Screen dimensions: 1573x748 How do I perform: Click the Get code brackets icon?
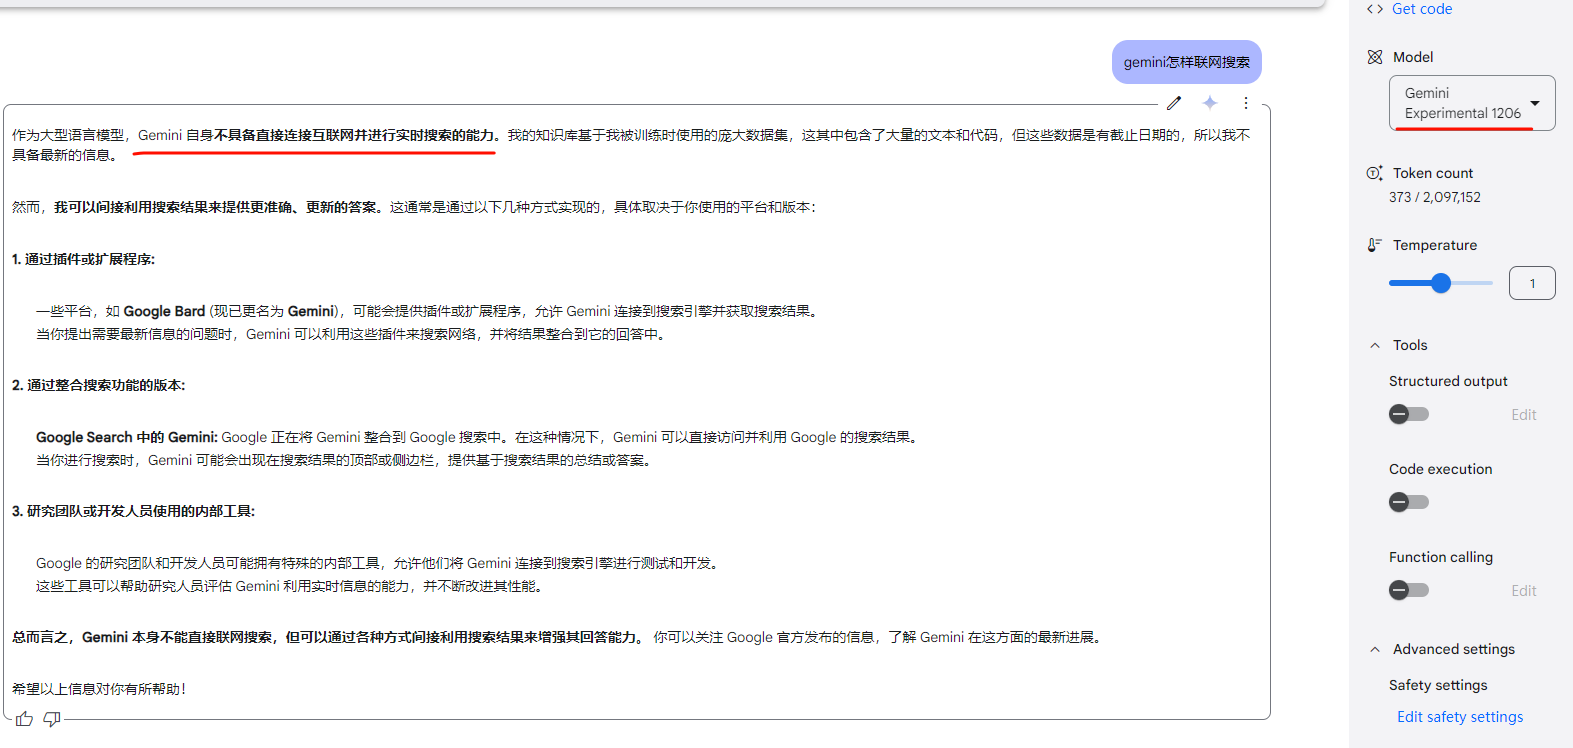1375,9
